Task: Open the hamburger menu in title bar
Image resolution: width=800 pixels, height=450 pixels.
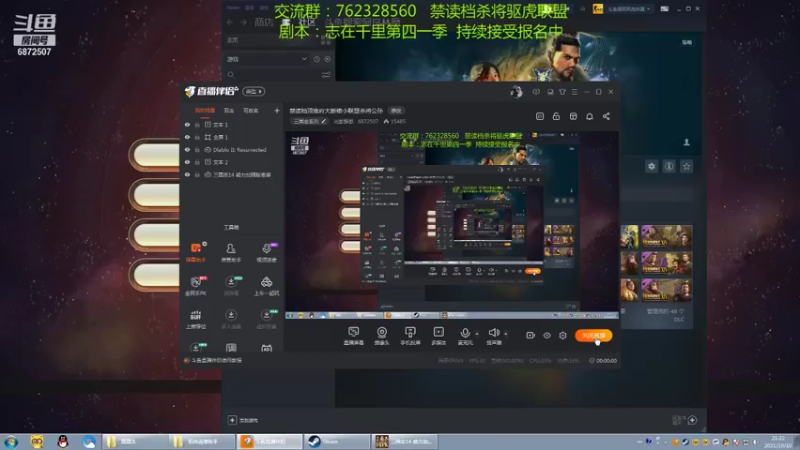Action: (x=574, y=92)
